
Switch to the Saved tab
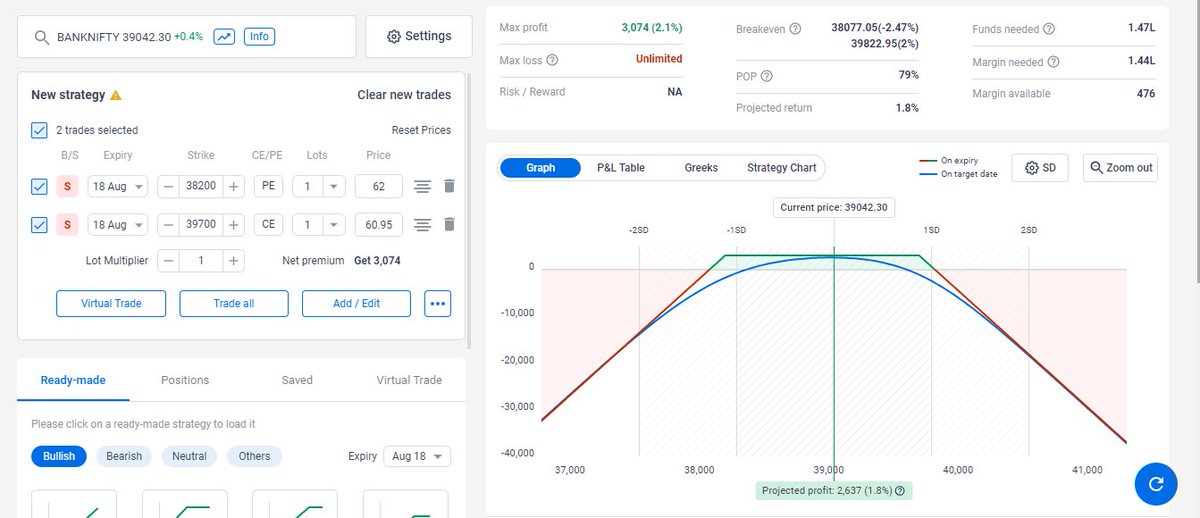coord(297,380)
